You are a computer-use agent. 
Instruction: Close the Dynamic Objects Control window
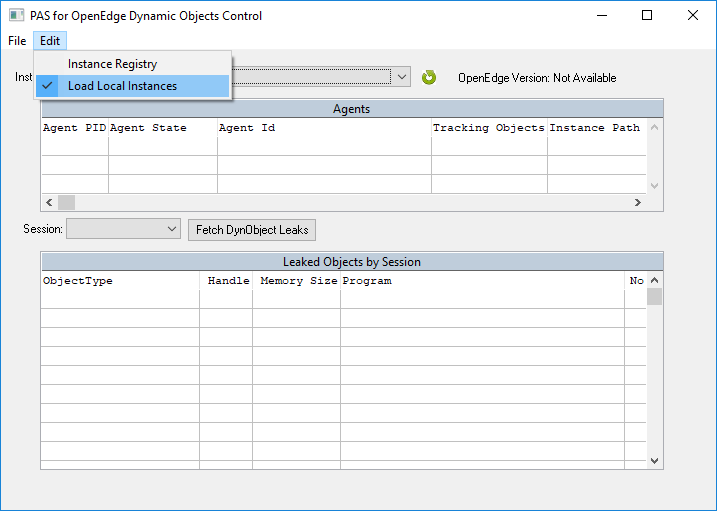tap(693, 15)
